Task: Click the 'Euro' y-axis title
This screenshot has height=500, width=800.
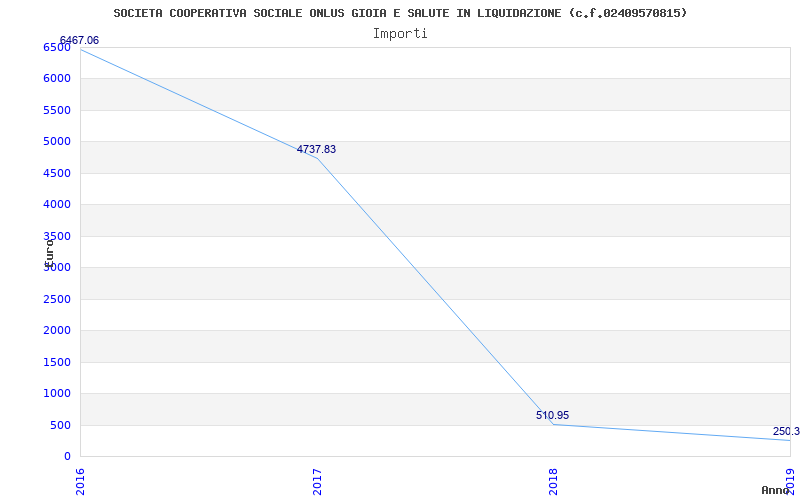Action: pyautogui.click(x=49, y=252)
